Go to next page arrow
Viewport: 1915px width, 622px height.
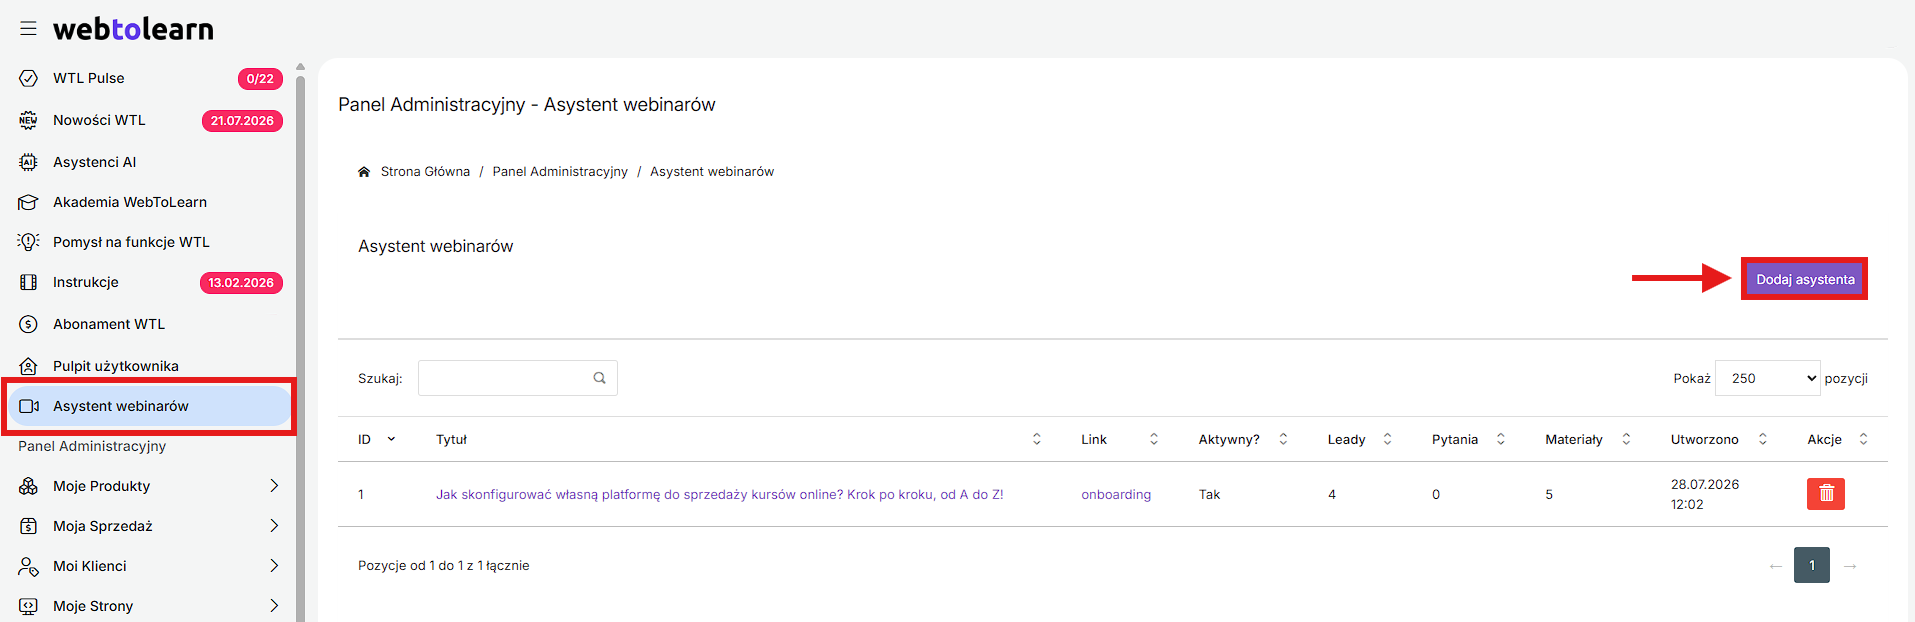1850,566
